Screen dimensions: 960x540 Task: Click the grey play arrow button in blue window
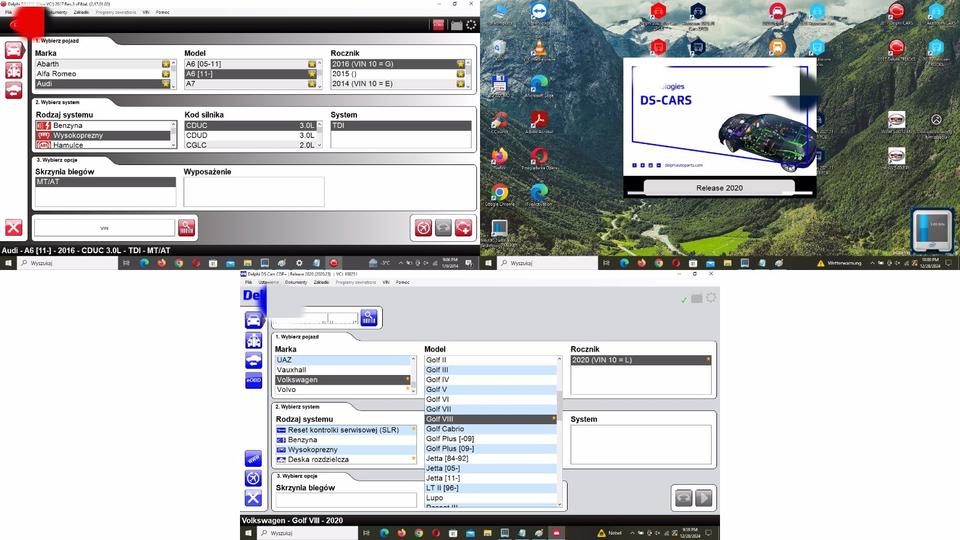click(x=704, y=498)
